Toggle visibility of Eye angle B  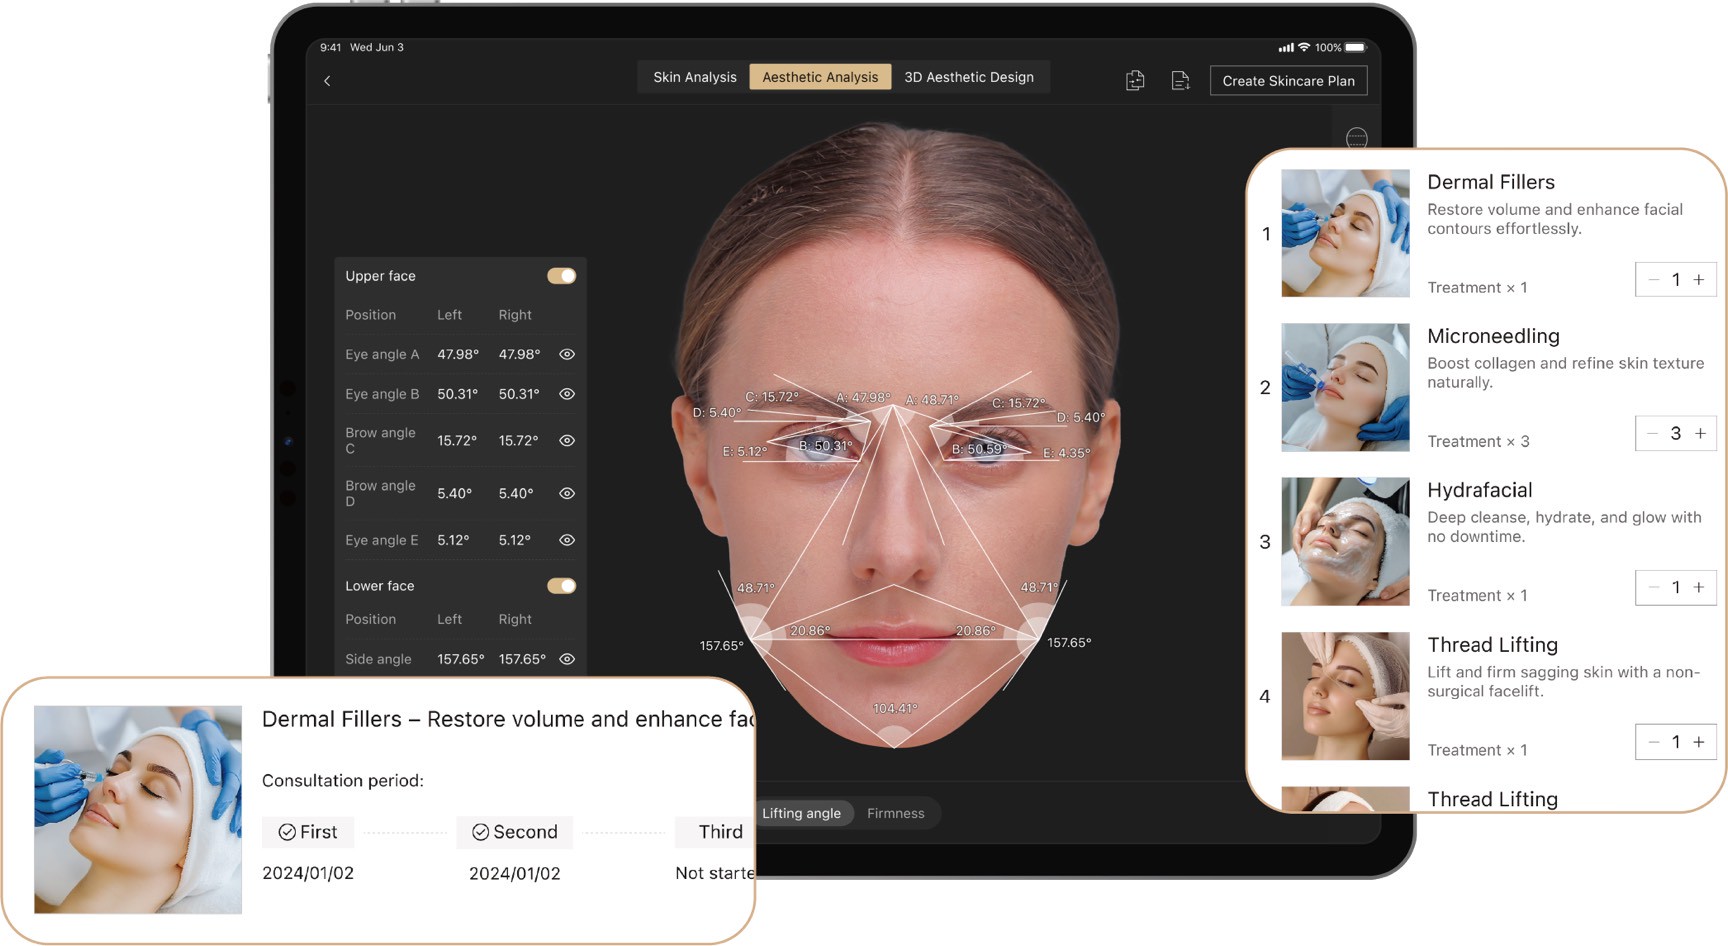tap(567, 394)
